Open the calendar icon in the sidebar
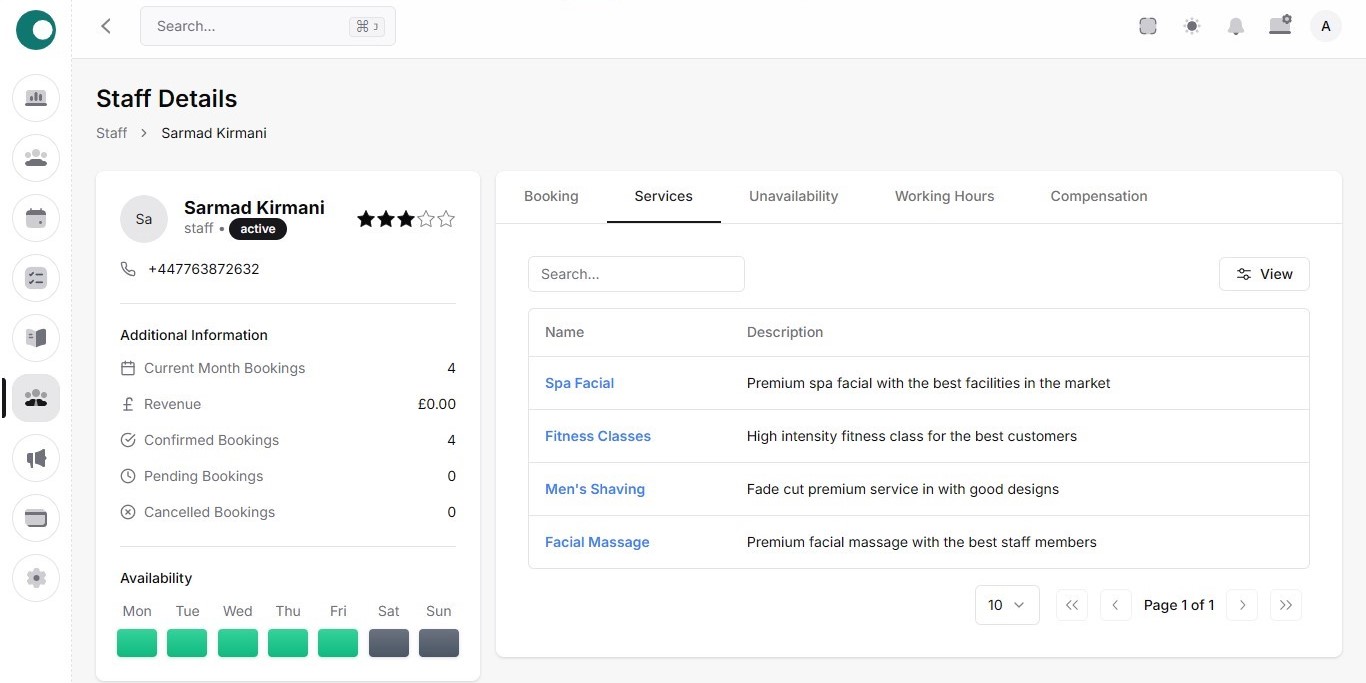 36,218
